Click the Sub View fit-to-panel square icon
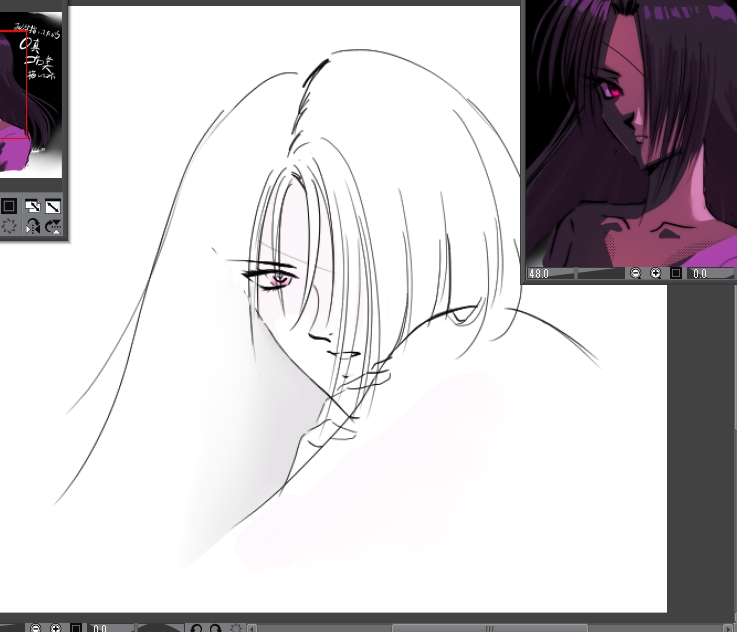 (676, 273)
